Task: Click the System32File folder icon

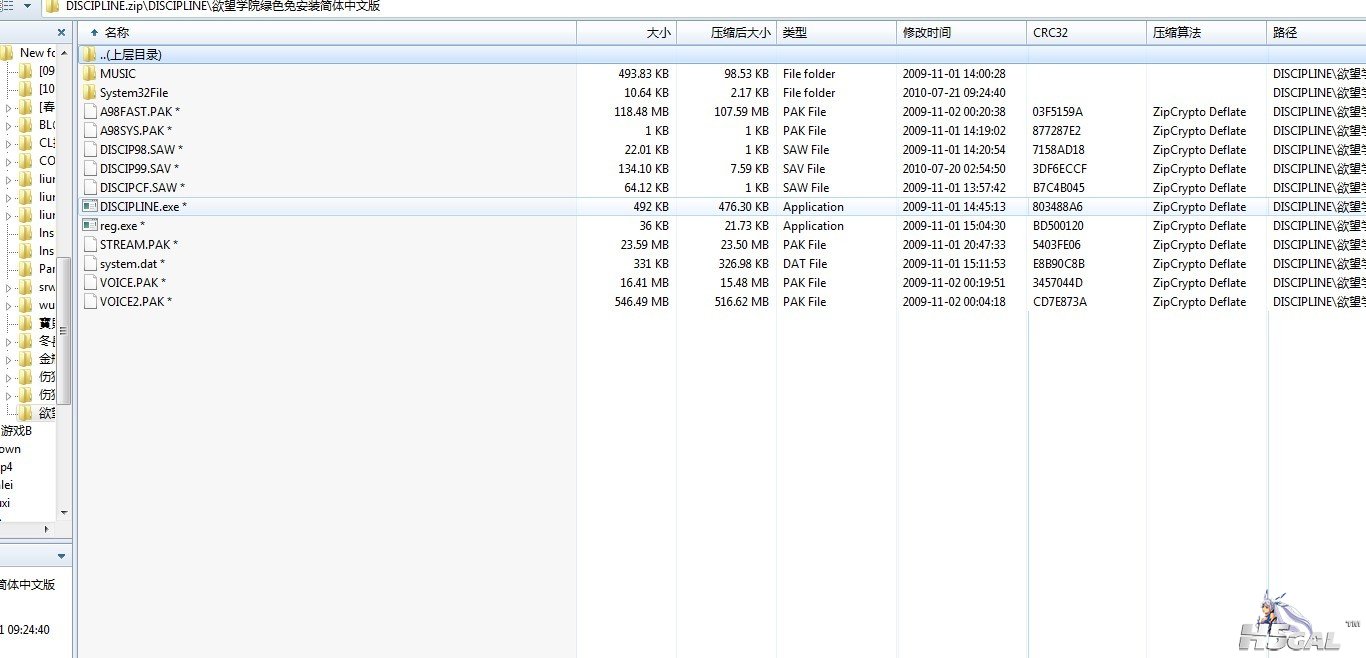Action: pyautogui.click(x=90, y=92)
